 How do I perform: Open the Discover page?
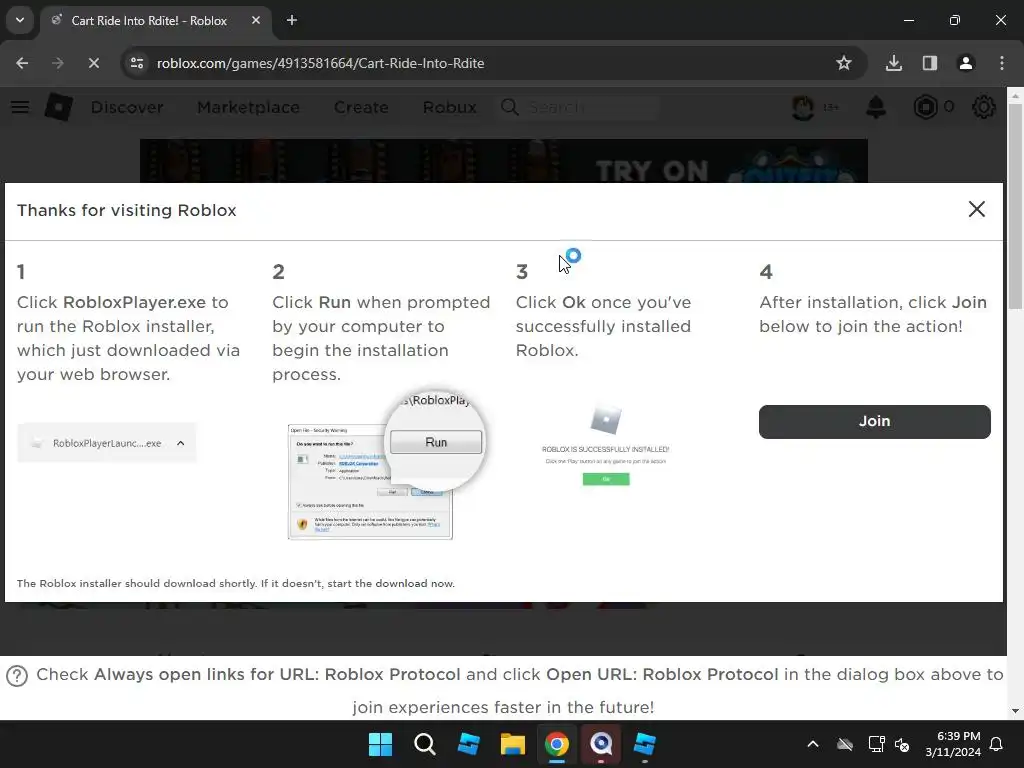point(127,107)
